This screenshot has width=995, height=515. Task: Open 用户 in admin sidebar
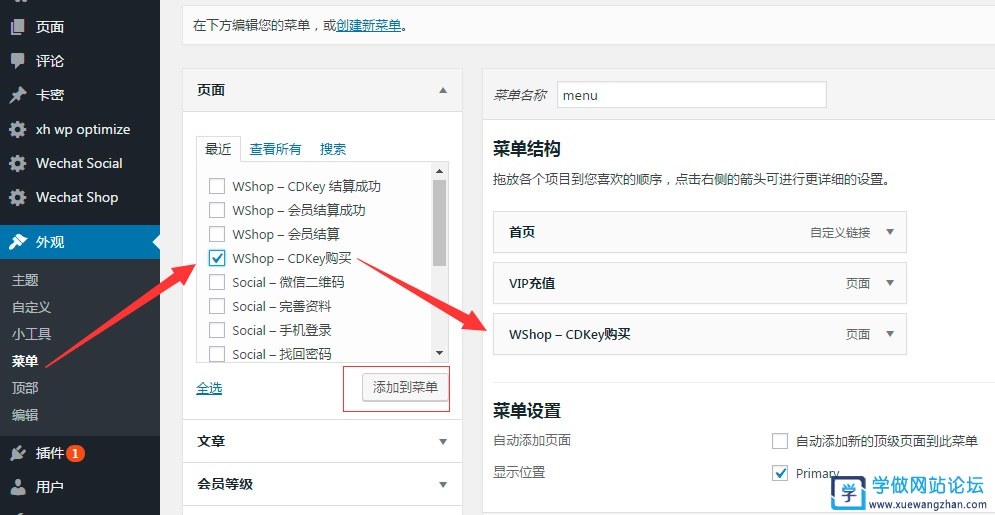click(x=50, y=487)
